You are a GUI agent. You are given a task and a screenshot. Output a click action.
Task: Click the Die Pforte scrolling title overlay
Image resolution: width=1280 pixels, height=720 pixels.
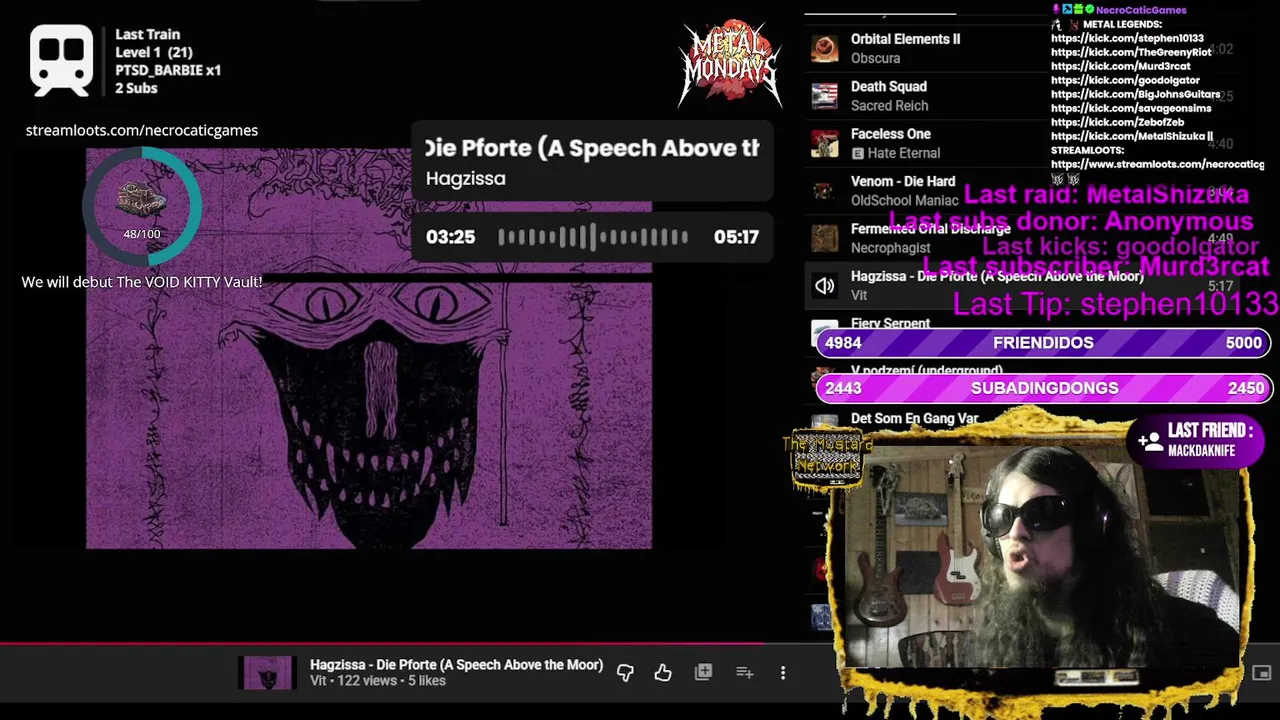(592, 148)
